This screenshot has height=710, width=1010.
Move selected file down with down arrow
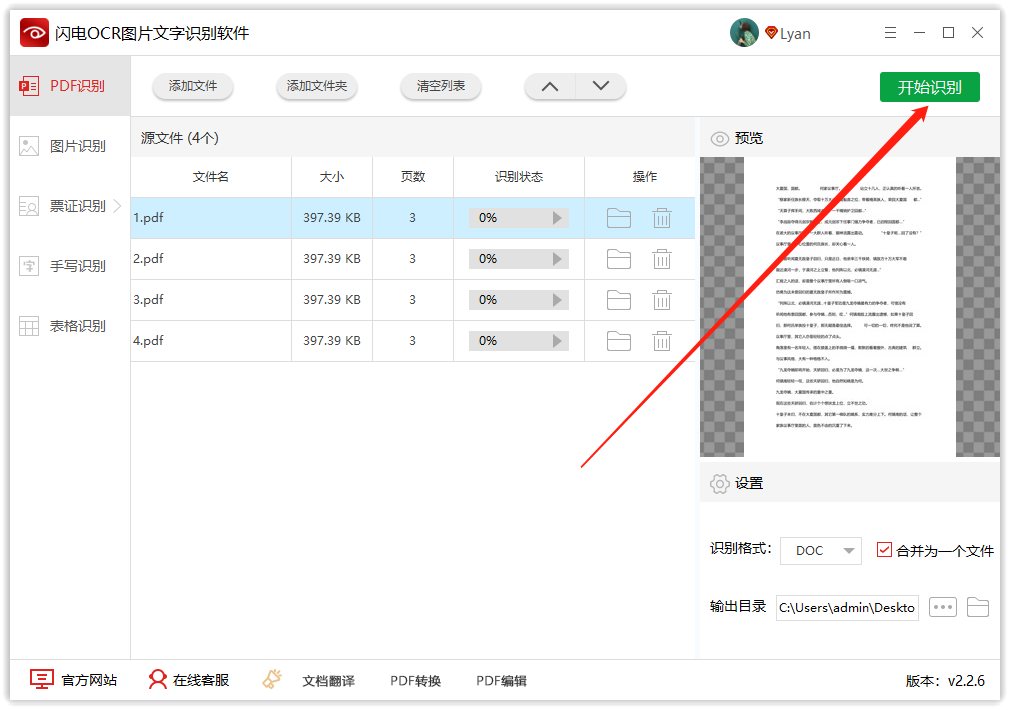(600, 86)
